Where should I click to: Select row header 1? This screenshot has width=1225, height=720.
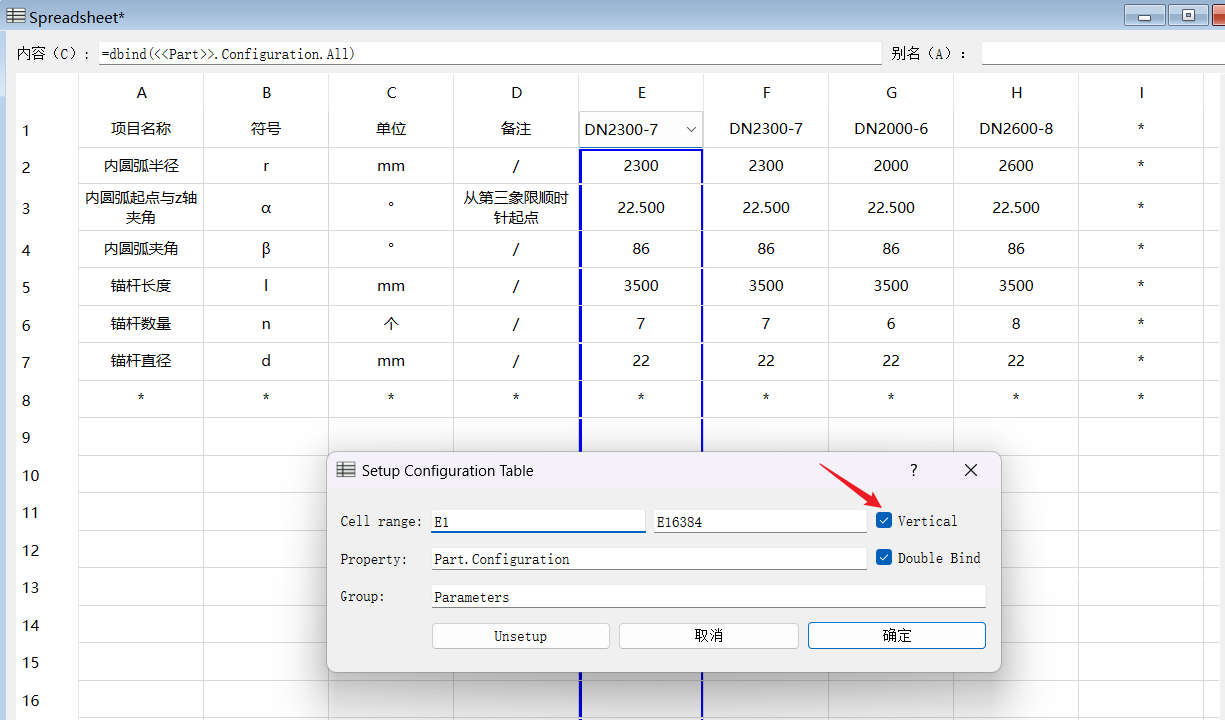pyautogui.click(x=26, y=130)
